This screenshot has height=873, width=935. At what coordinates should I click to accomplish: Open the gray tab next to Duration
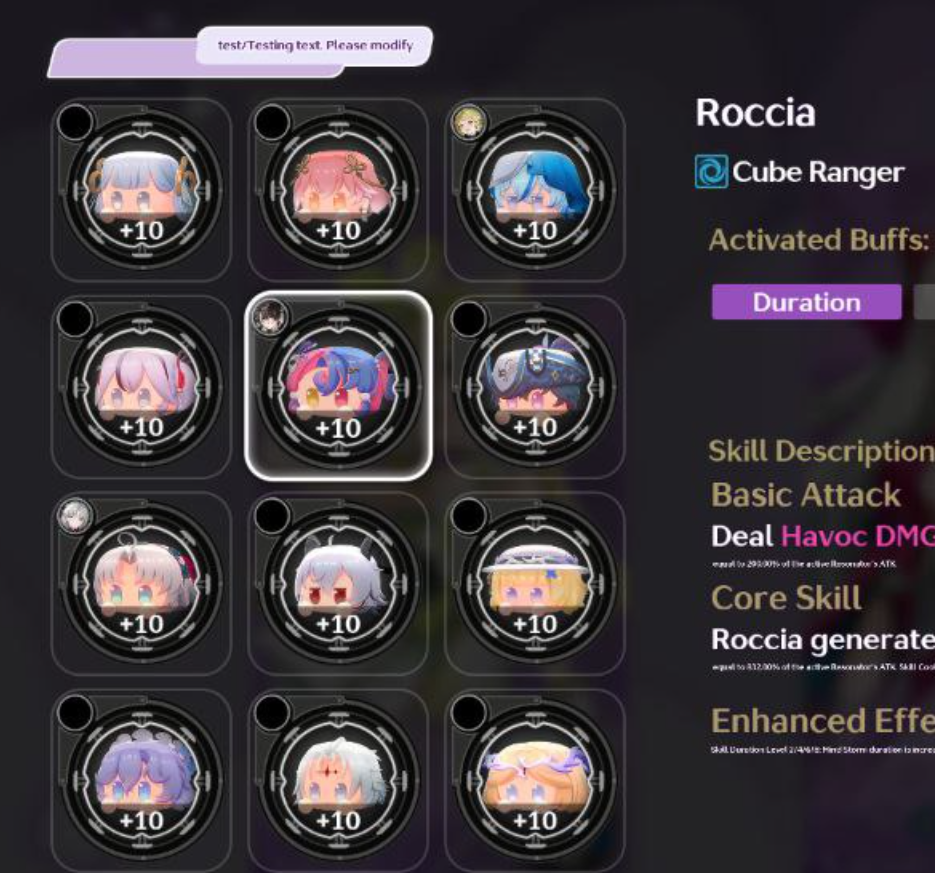pos(924,302)
